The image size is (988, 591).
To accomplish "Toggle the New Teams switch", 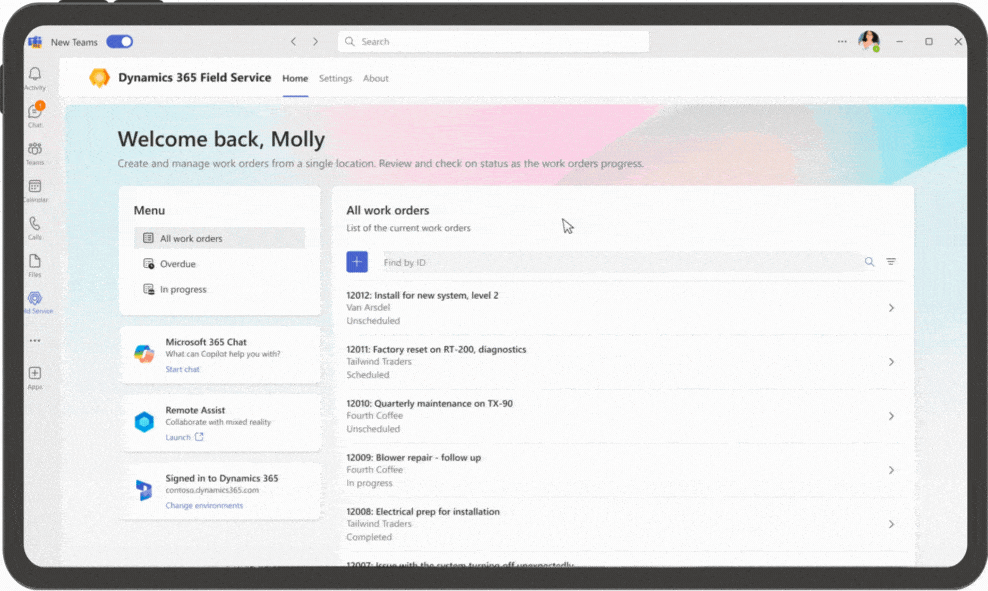I will (120, 42).
